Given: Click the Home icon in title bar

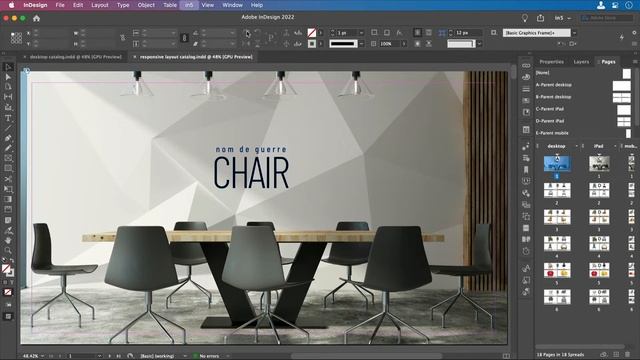Looking at the screenshot, I should [x=36, y=18].
